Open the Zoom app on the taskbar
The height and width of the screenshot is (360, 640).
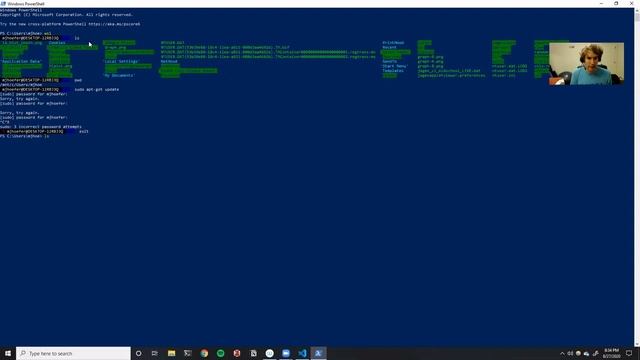[x=286, y=353]
